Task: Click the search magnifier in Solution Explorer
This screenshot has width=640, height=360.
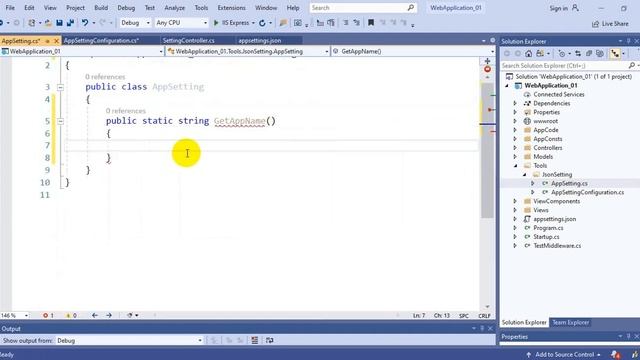Action: coord(631,65)
